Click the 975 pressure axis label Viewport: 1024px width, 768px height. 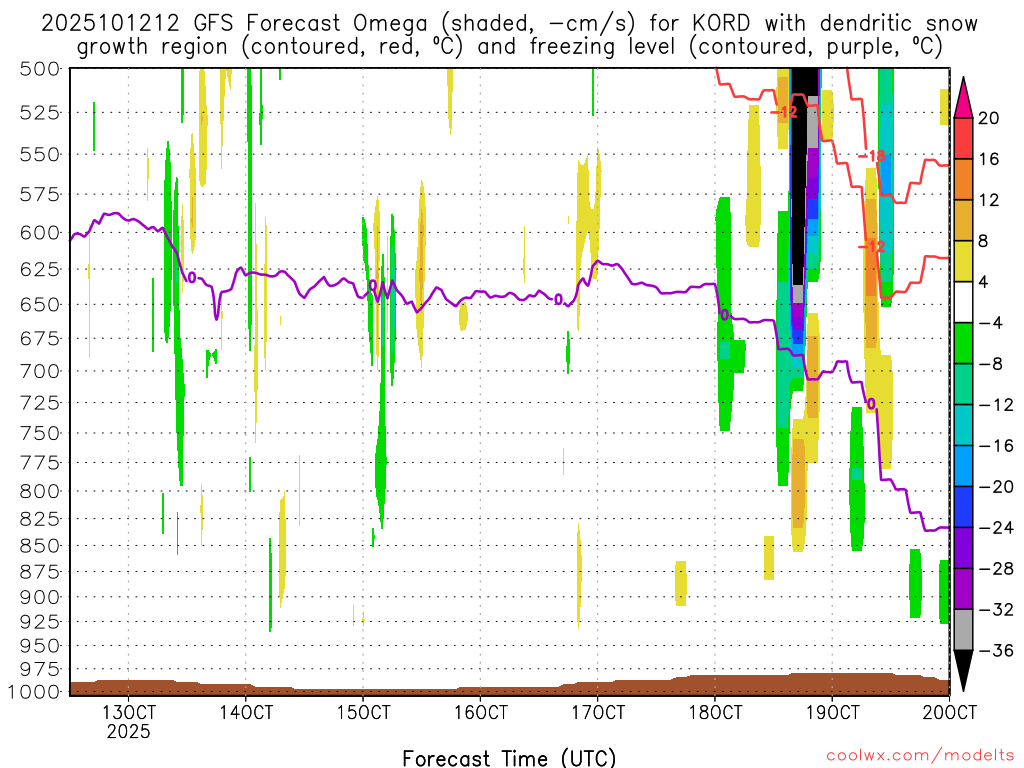(x=39, y=669)
